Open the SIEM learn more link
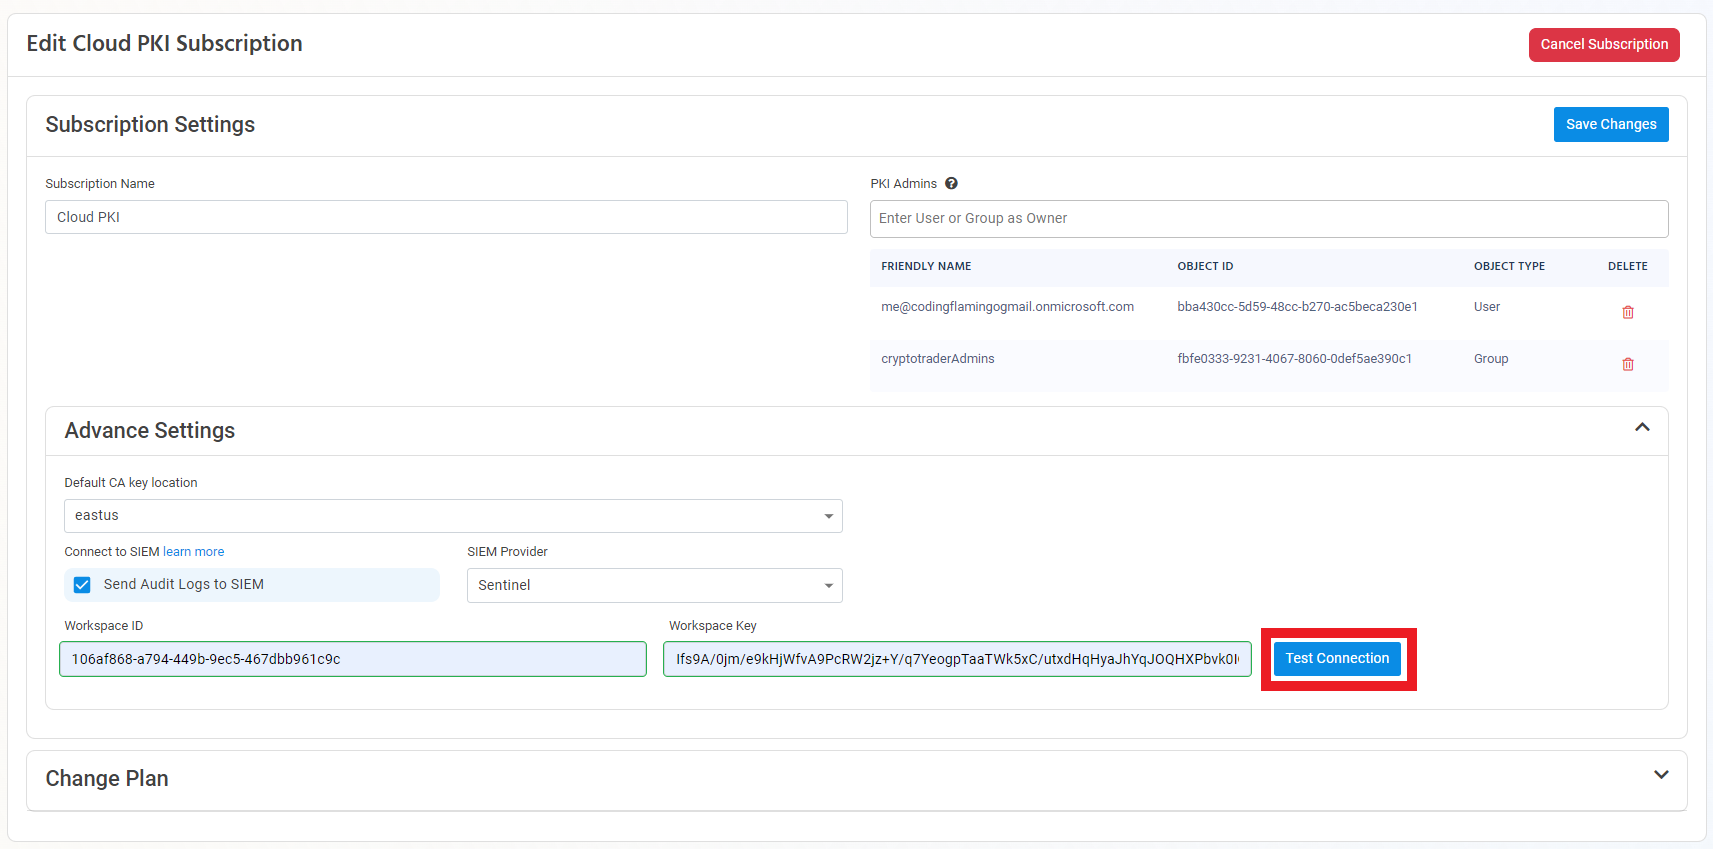Viewport: 1713px width, 849px height. [193, 552]
